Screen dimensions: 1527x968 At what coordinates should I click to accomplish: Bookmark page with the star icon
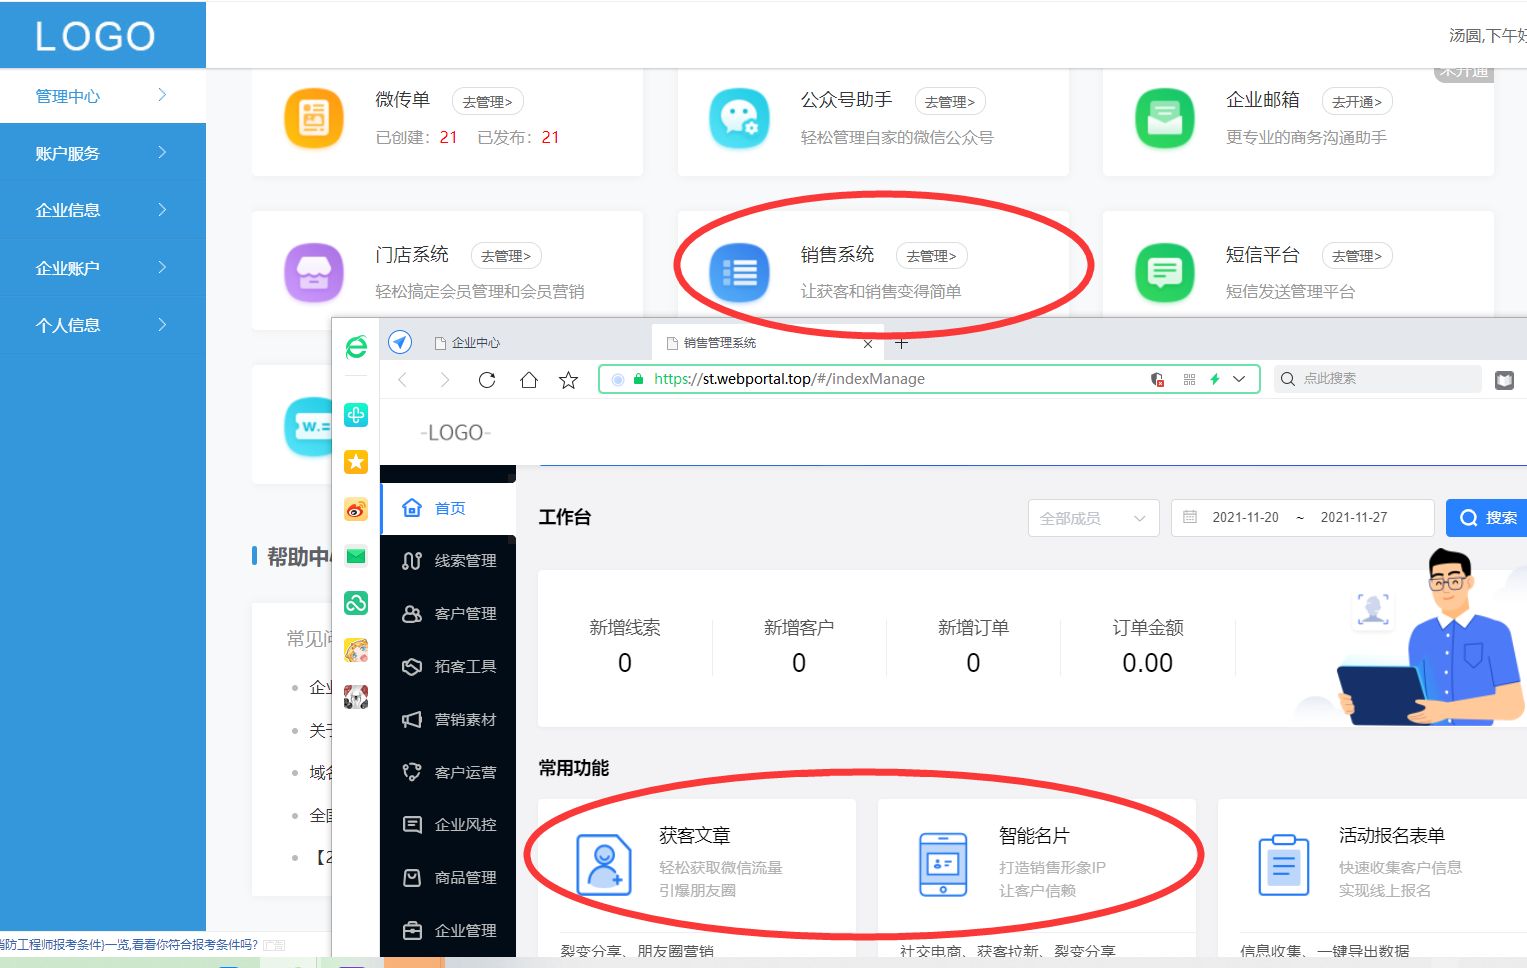[569, 380]
